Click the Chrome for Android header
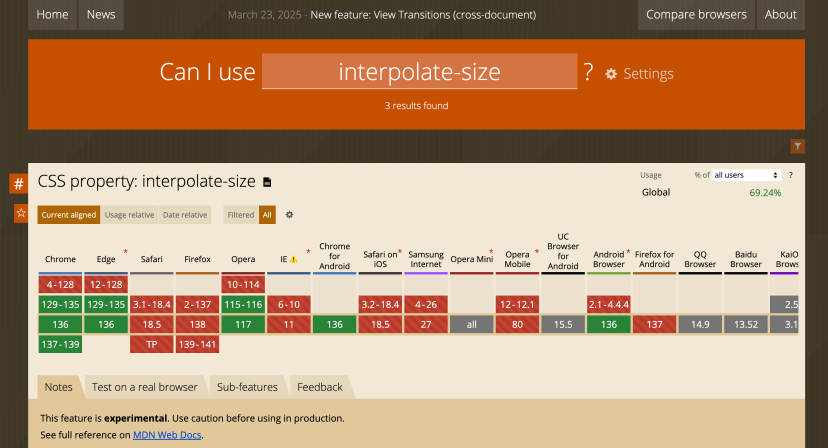This screenshot has width=828, height=448. coord(335,256)
